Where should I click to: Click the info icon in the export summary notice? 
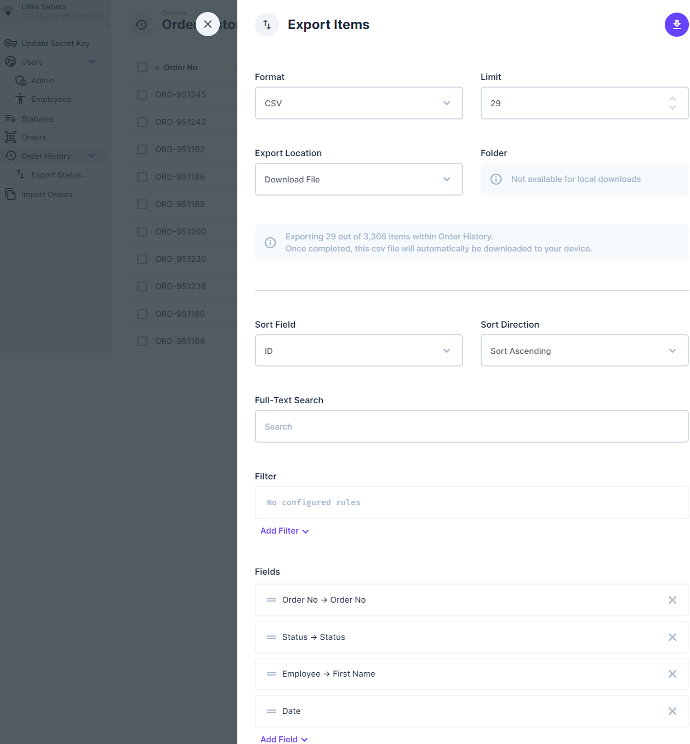pos(270,242)
